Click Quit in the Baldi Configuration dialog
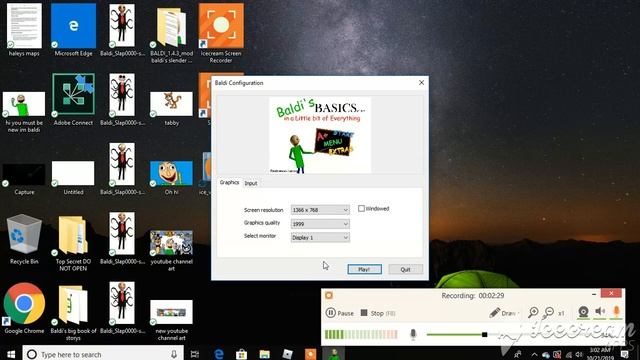Viewport: 640px width, 360px height. coord(405,269)
